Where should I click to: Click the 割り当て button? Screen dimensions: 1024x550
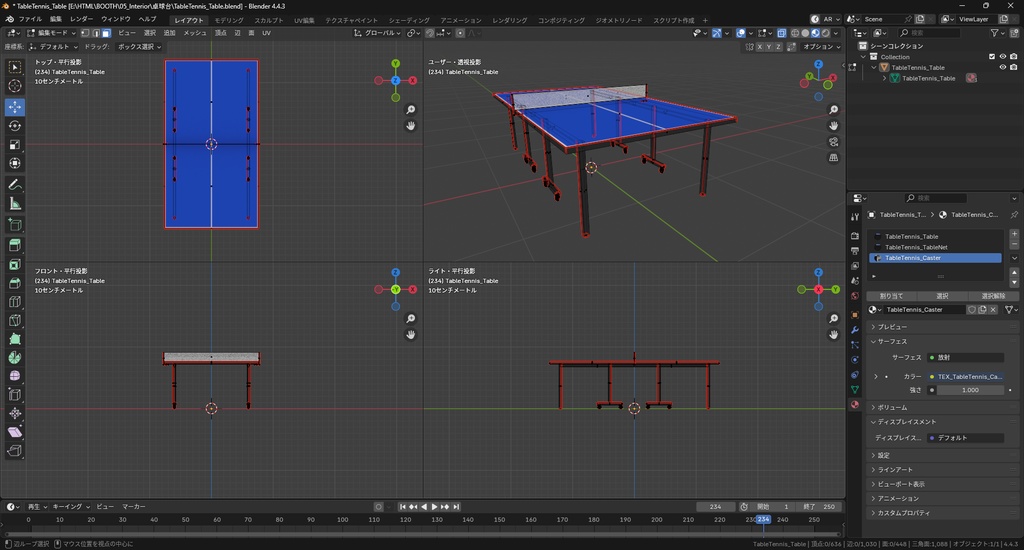(890, 296)
